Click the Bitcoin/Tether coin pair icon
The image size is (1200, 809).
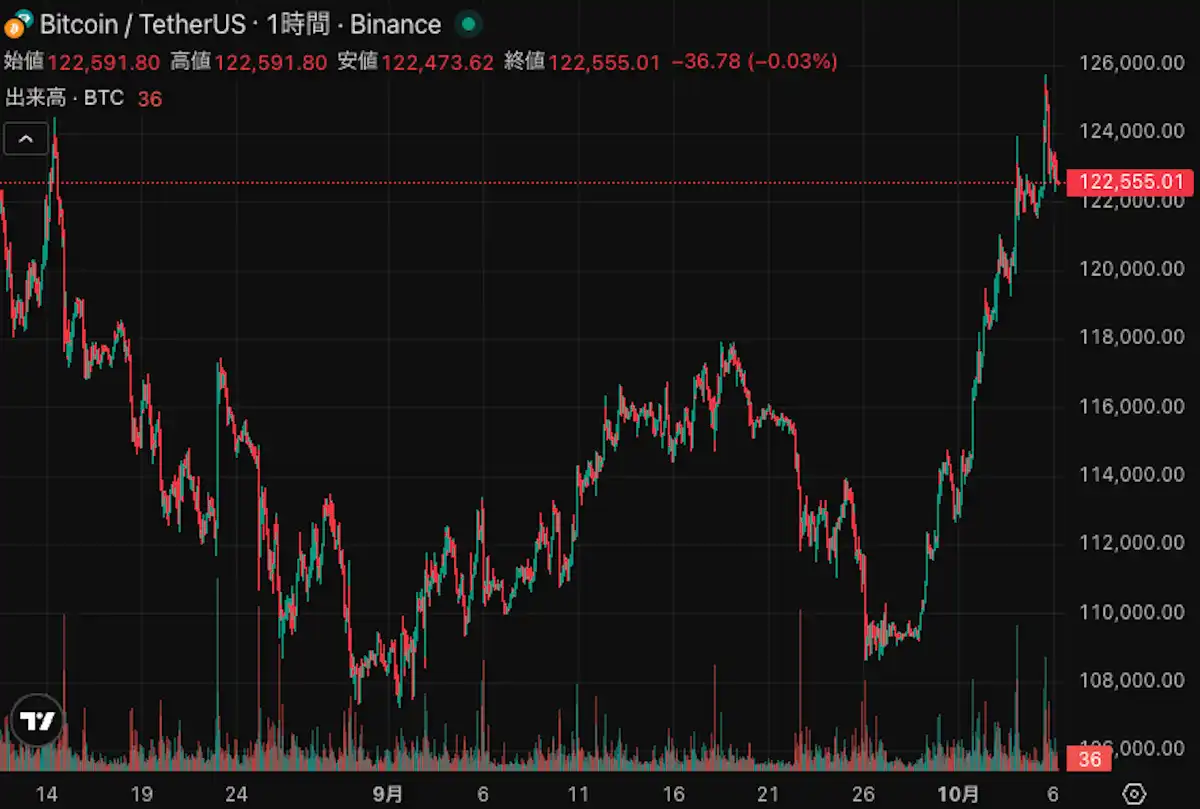[x=18, y=23]
